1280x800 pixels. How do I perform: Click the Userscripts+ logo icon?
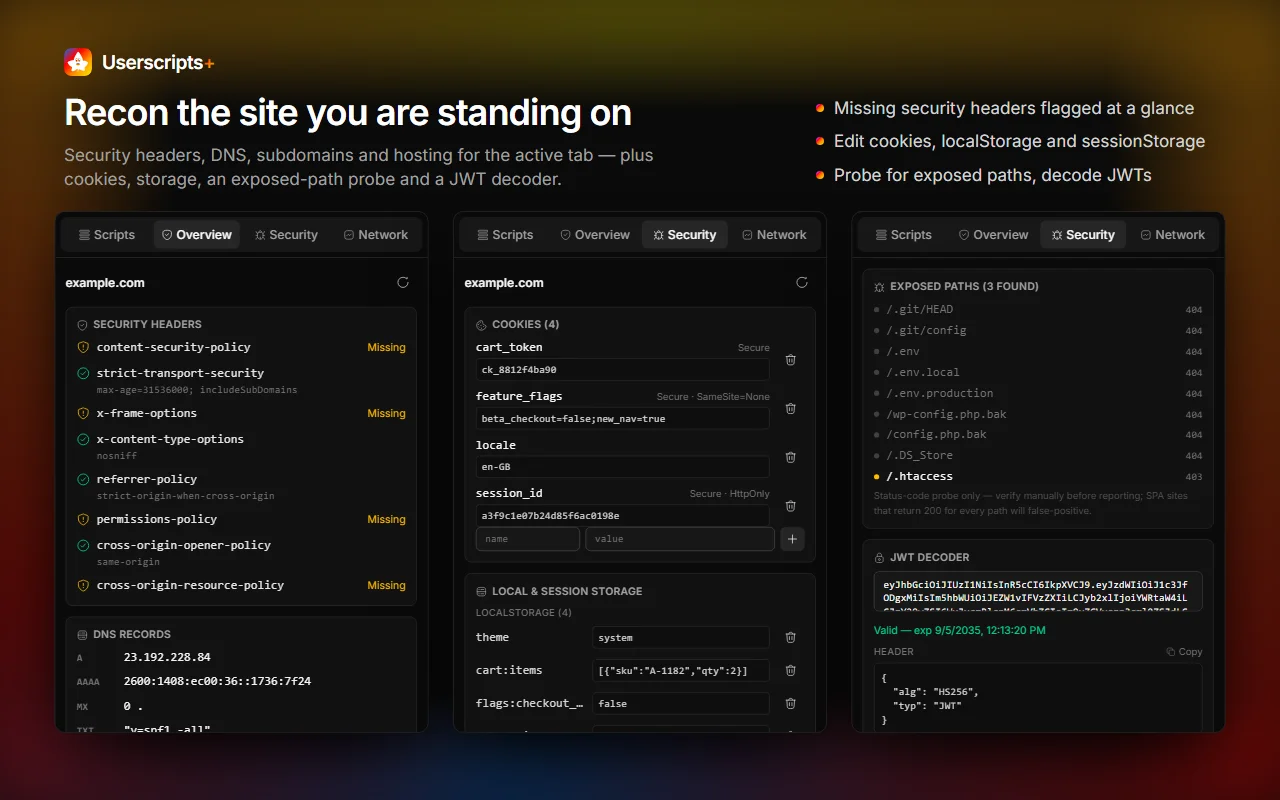pos(78,62)
